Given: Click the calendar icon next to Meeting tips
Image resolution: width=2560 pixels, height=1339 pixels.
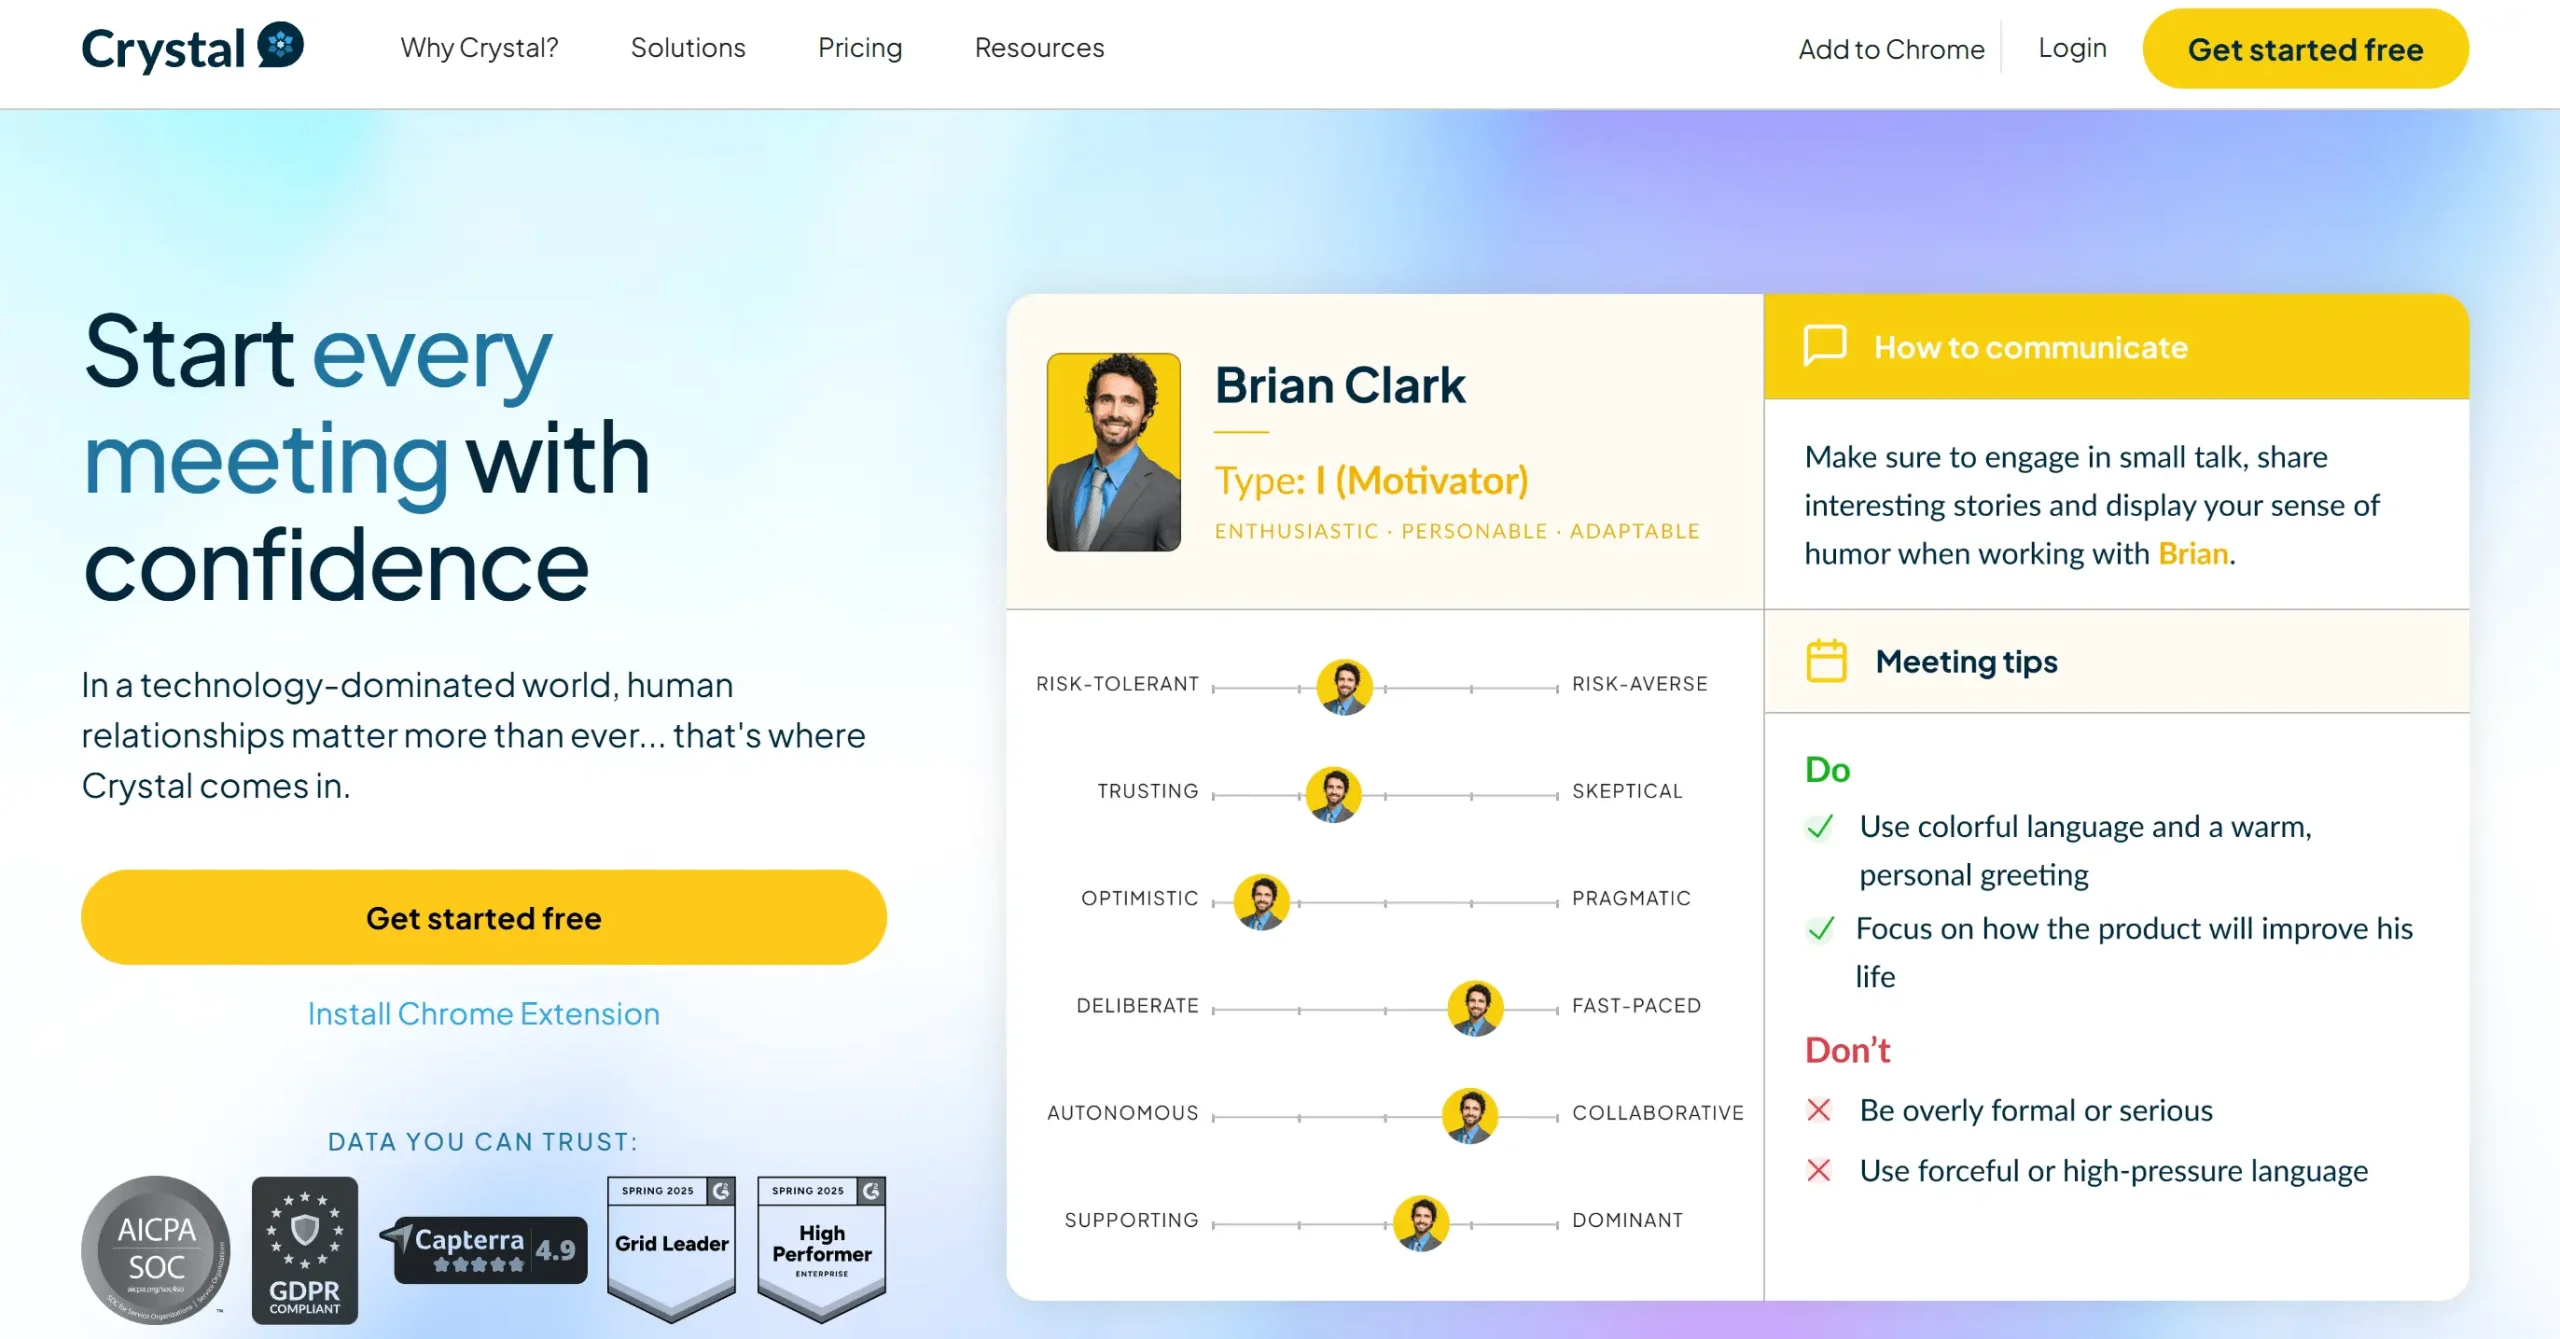Looking at the screenshot, I should 1826,661.
